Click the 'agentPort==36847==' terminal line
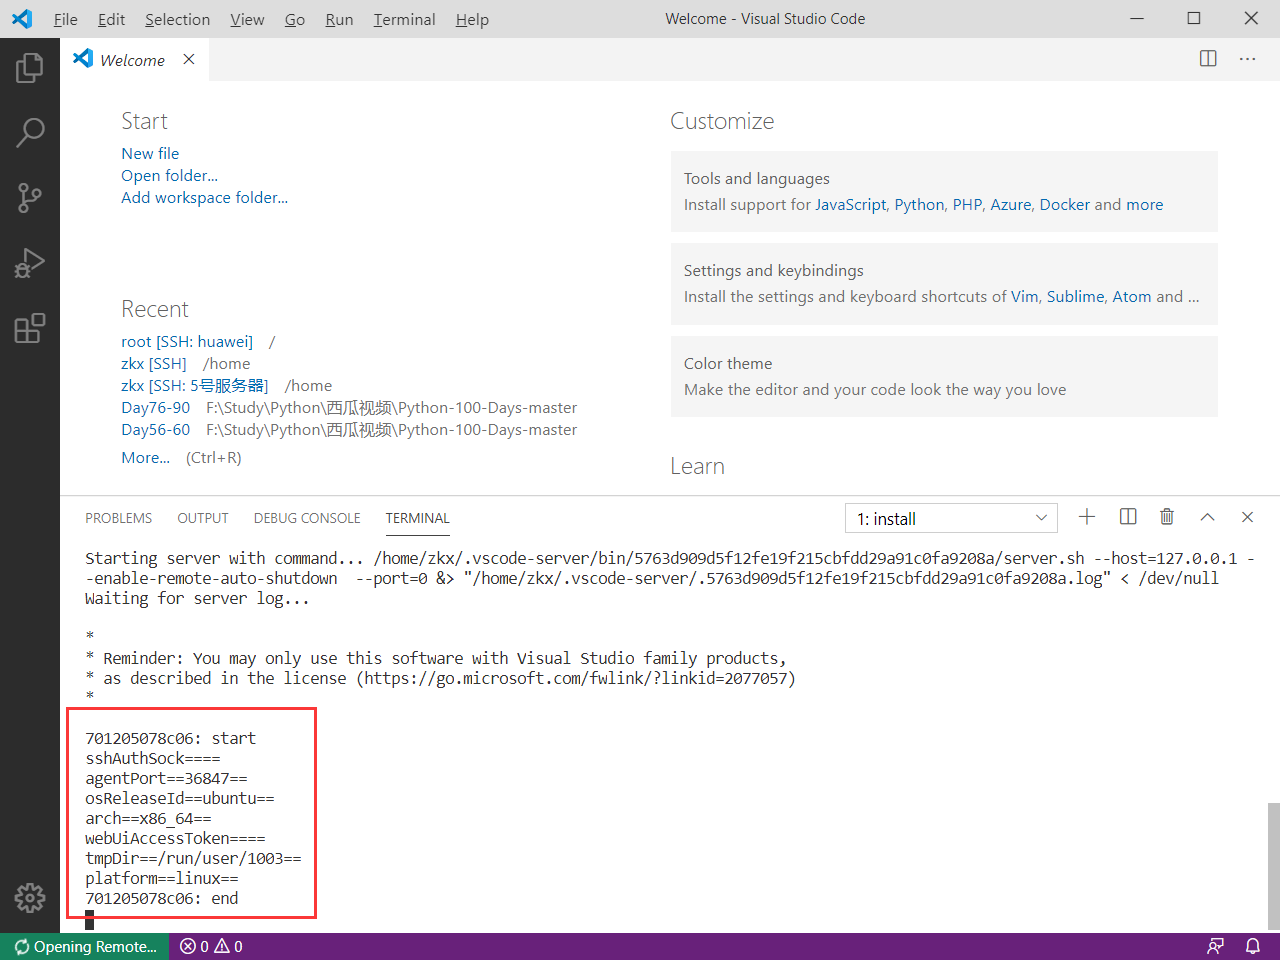The width and height of the screenshot is (1280, 960). (166, 778)
